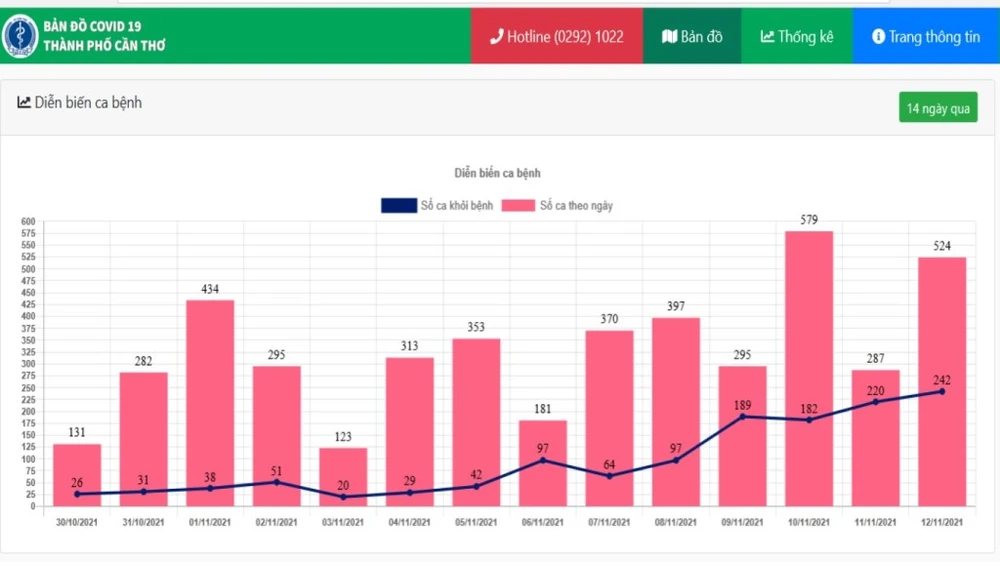Select the 579 bar for 10/11/2021
Viewport: 1000px width, 562px height.
coord(809,368)
